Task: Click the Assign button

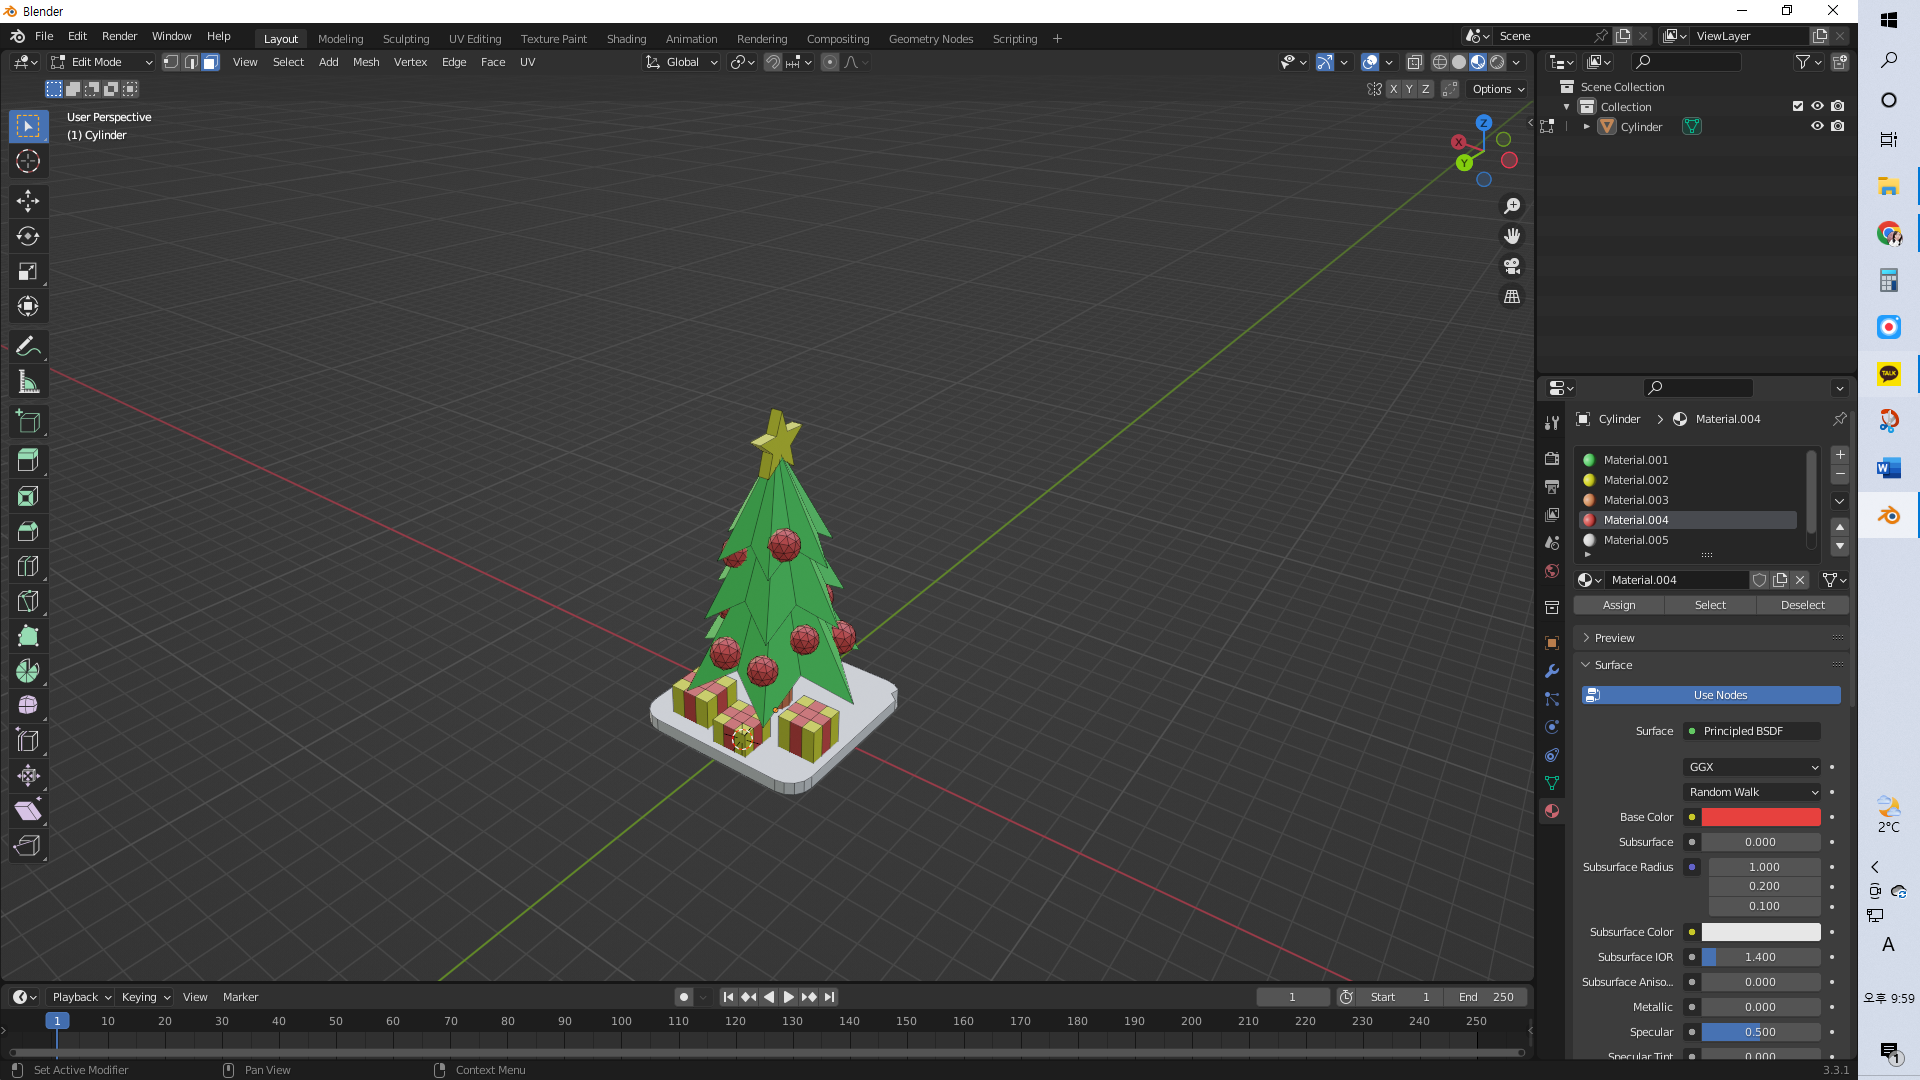Action: 1619,605
